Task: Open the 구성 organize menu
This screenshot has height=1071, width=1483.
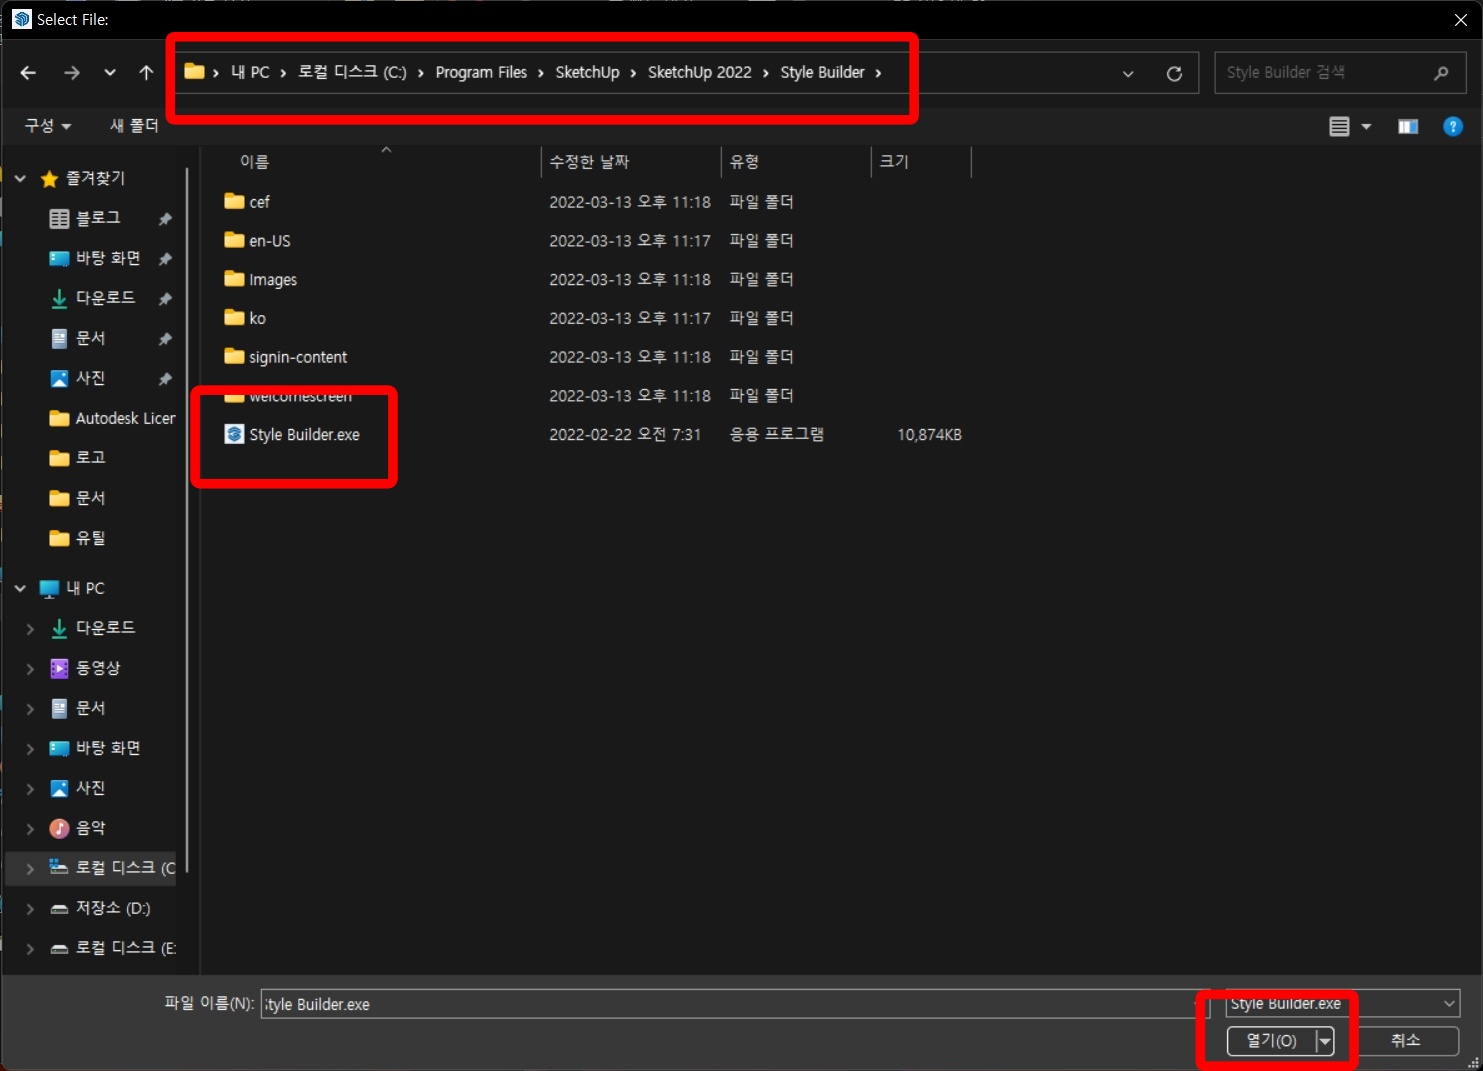Action: 48,126
